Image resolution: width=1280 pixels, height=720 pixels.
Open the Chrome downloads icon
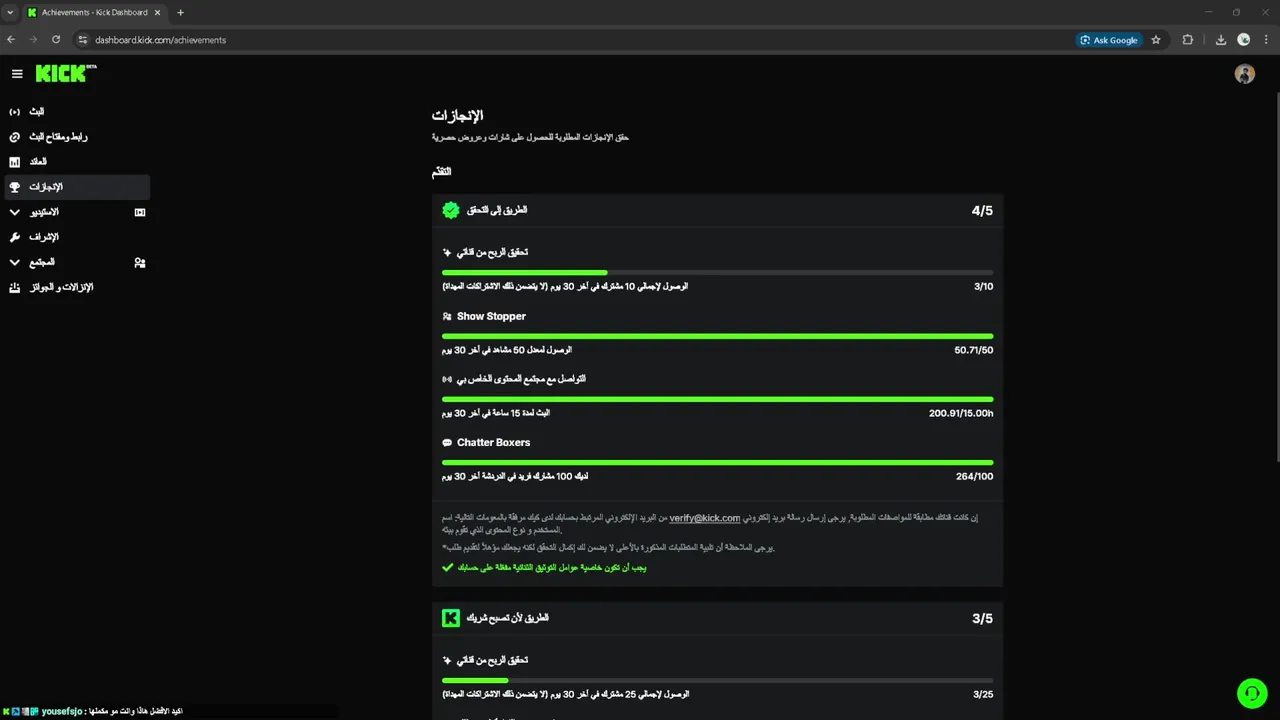click(1221, 40)
